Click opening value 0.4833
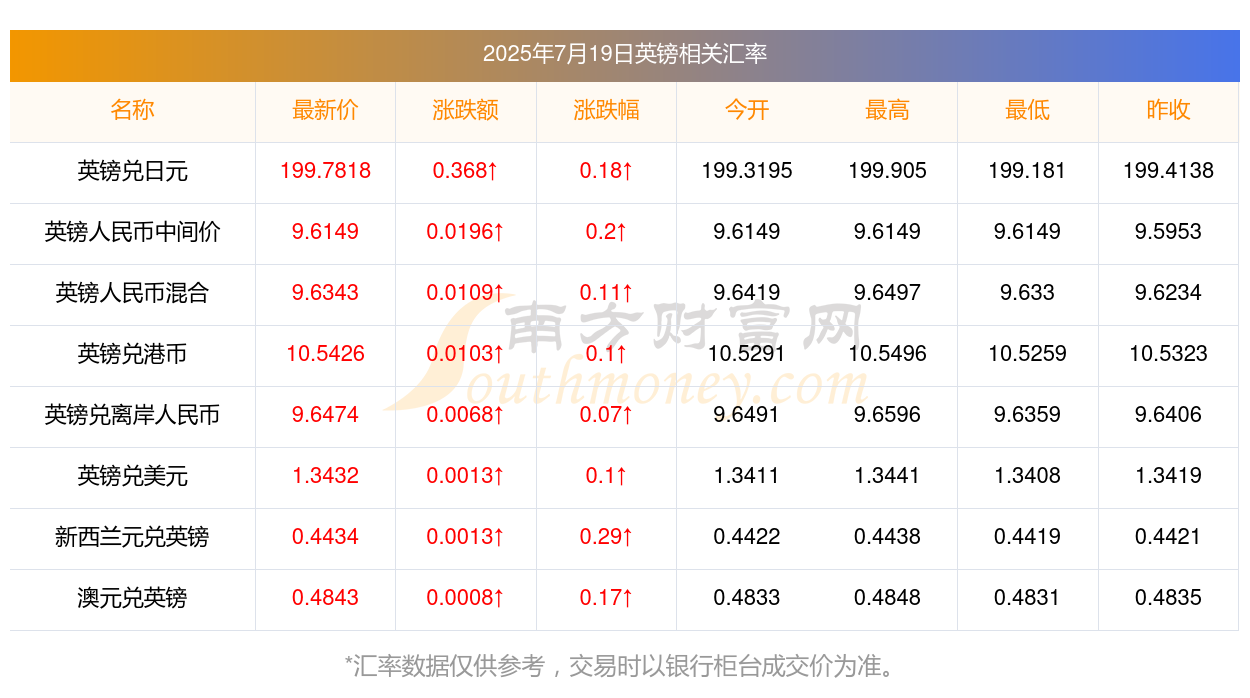This screenshot has height=698, width=1250. [747, 598]
